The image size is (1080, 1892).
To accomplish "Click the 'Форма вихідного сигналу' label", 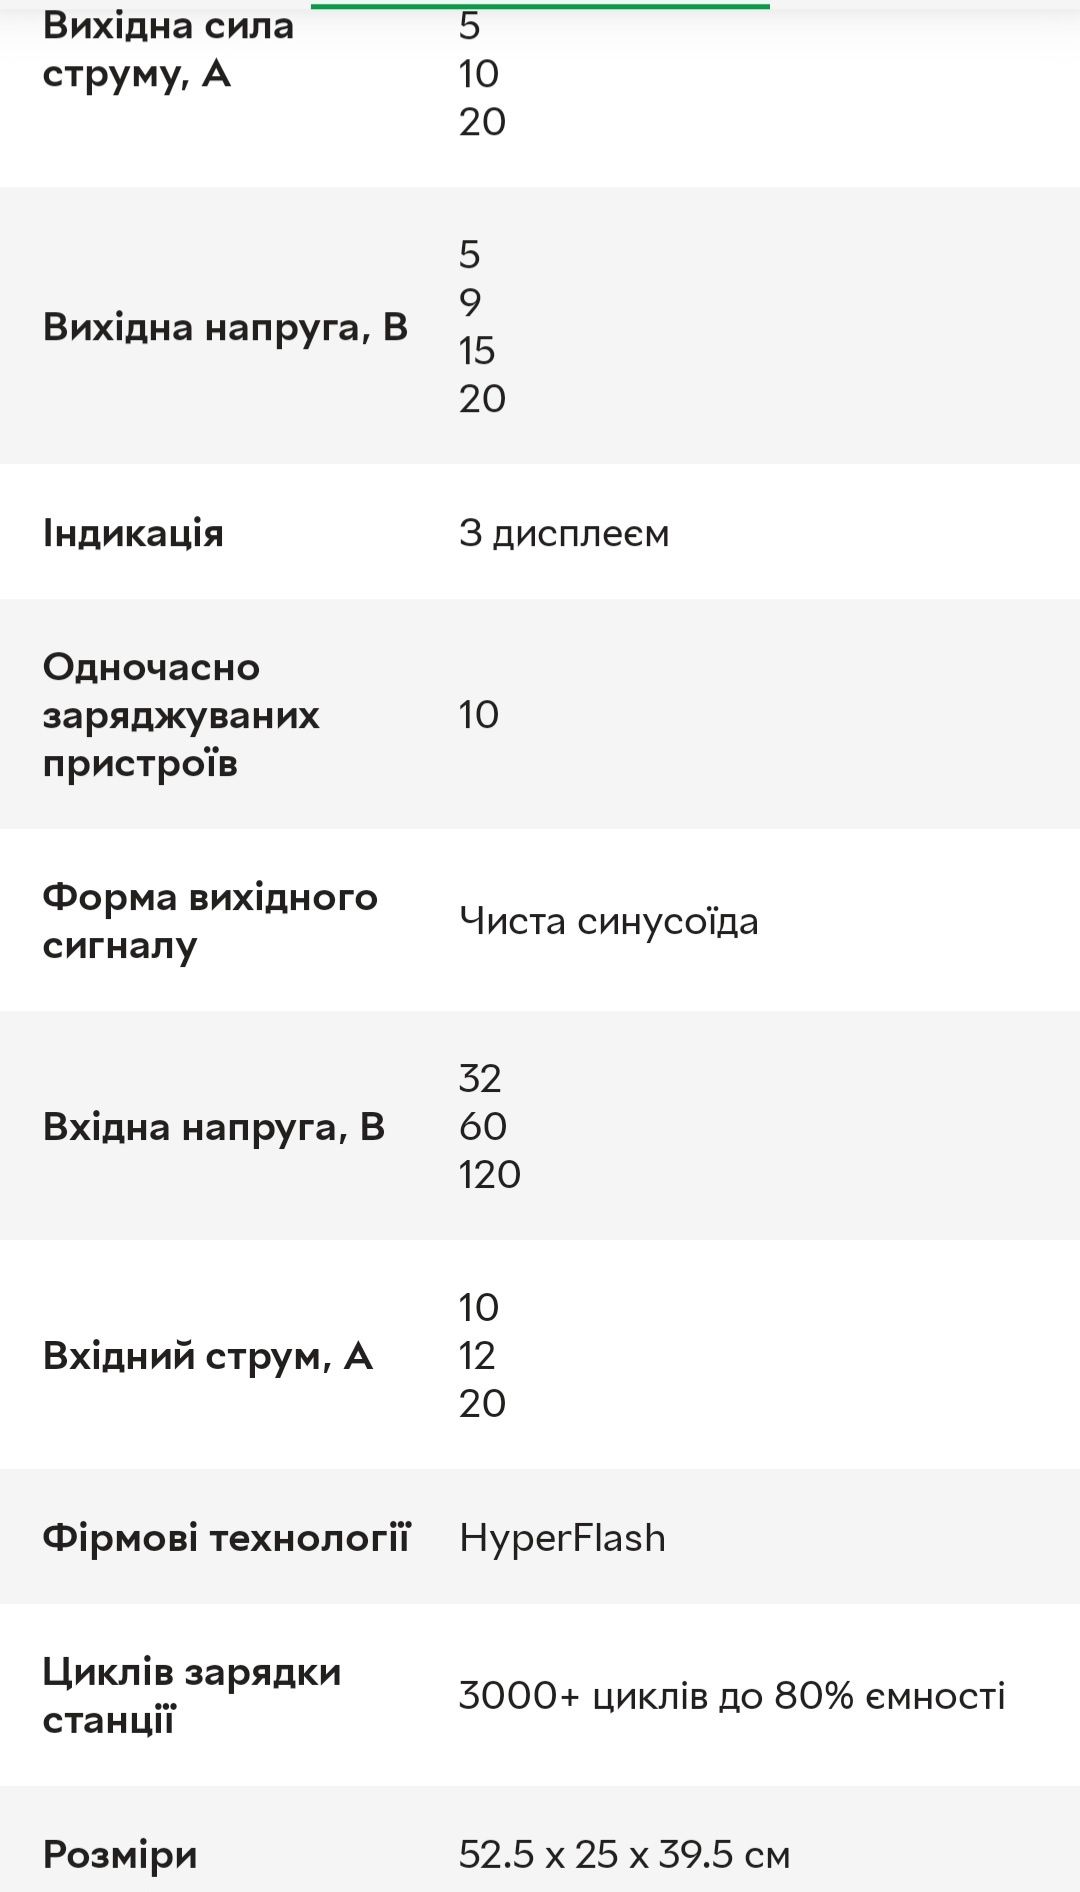I will tap(210, 921).
